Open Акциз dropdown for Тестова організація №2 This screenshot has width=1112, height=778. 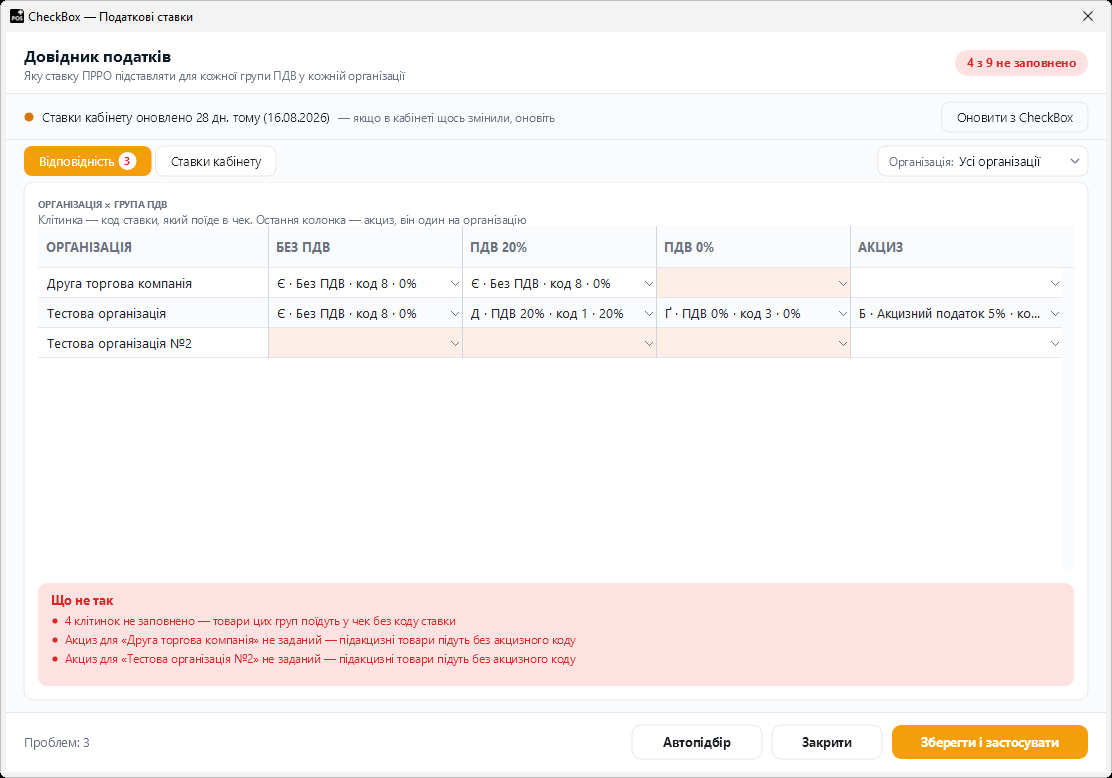pyautogui.click(x=957, y=343)
